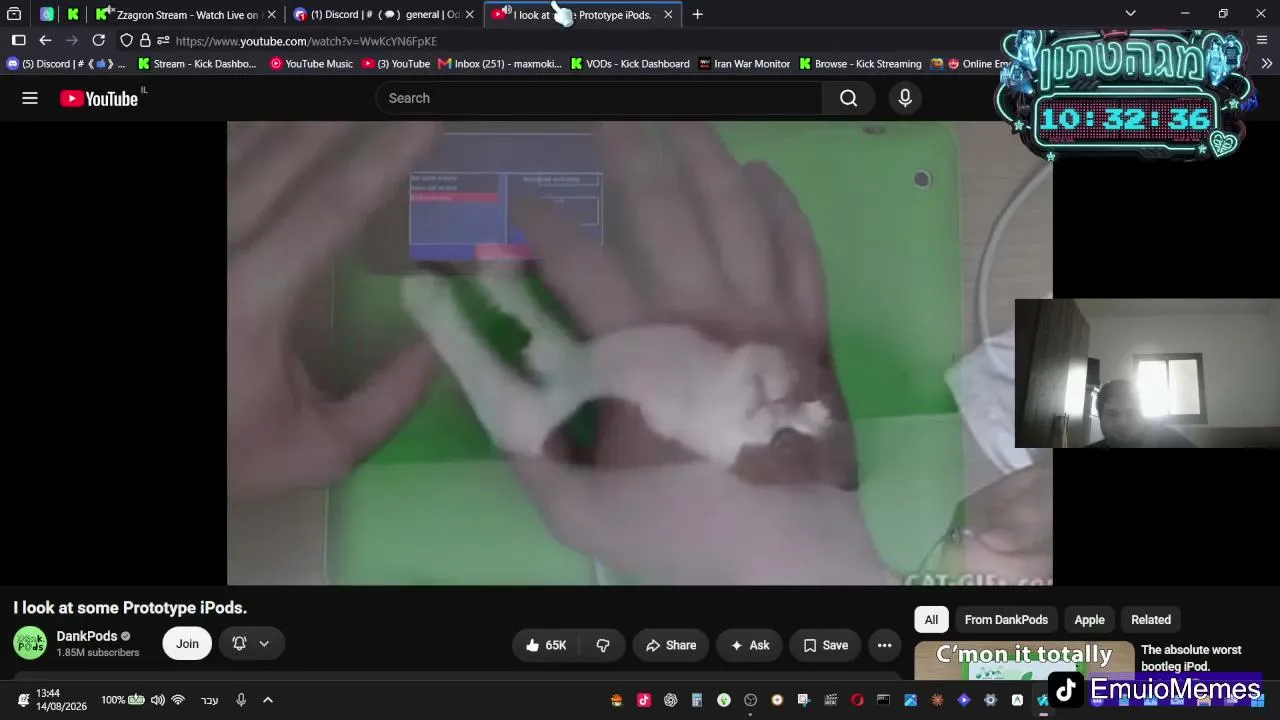Image resolution: width=1280 pixels, height=720 pixels.
Task: Click the YouTube search magnifier button
Action: click(849, 98)
